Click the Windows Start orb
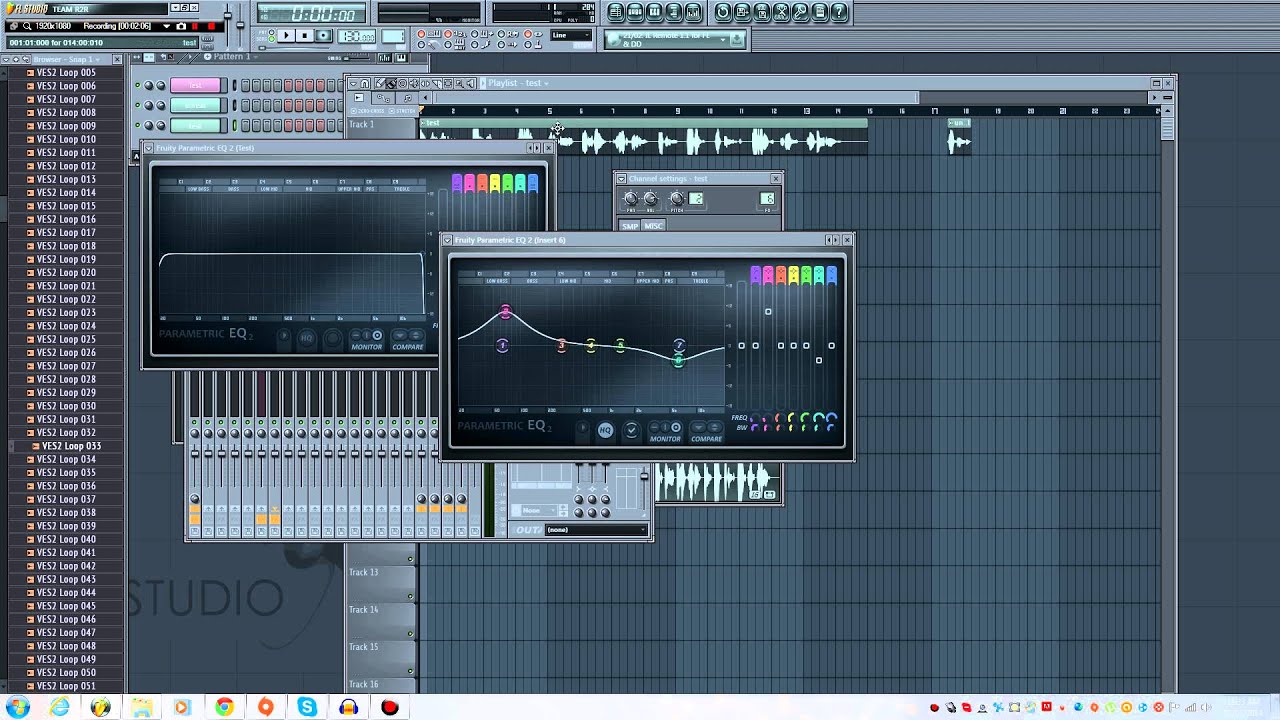Screen dimensions: 1280x720 click(x=17, y=707)
